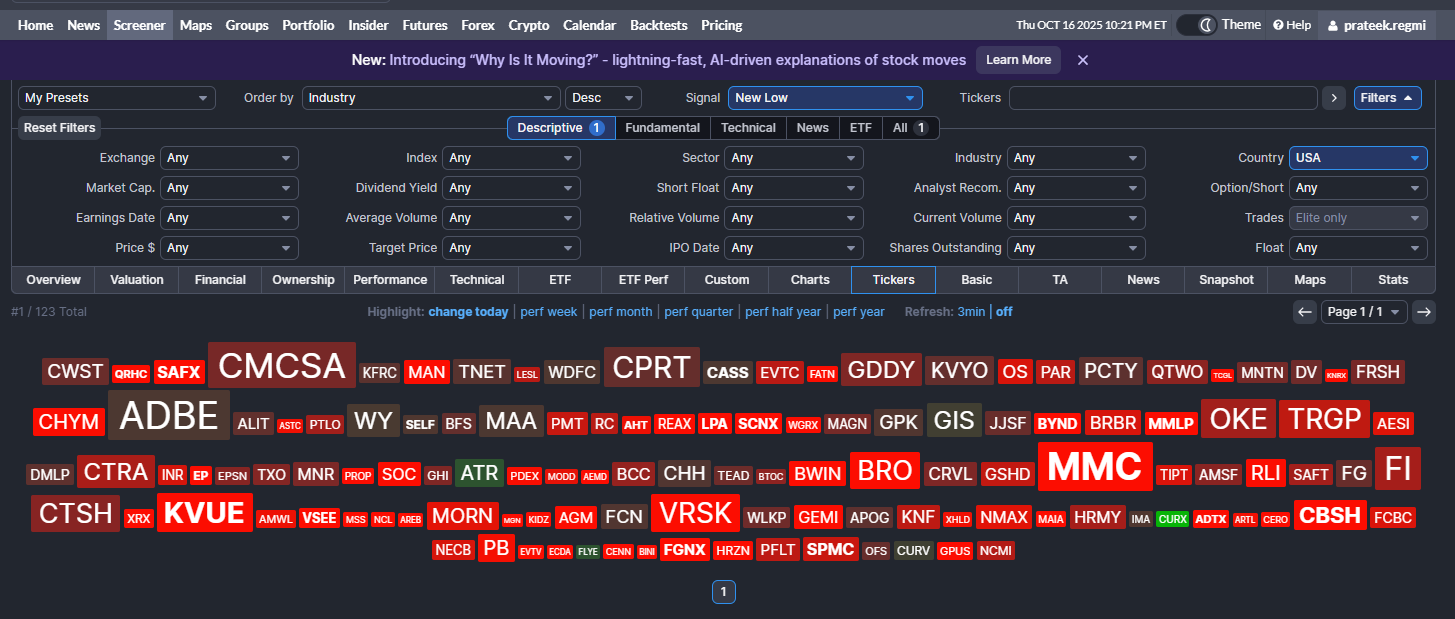Switch to the Descriptive filter tab
1455x619 pixels.
(561, 128)
